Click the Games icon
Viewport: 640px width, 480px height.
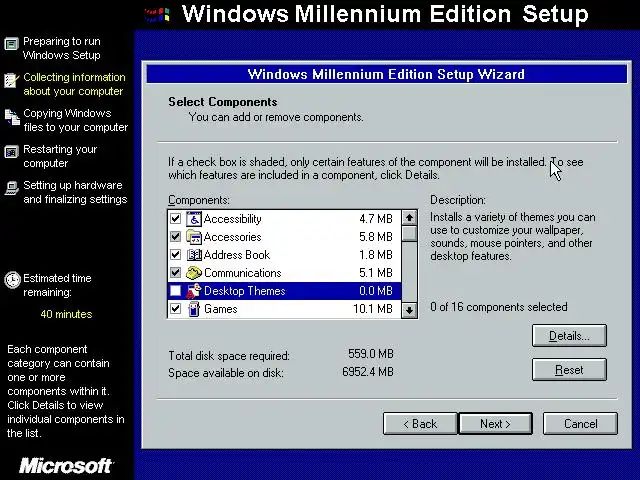[194, 309]
